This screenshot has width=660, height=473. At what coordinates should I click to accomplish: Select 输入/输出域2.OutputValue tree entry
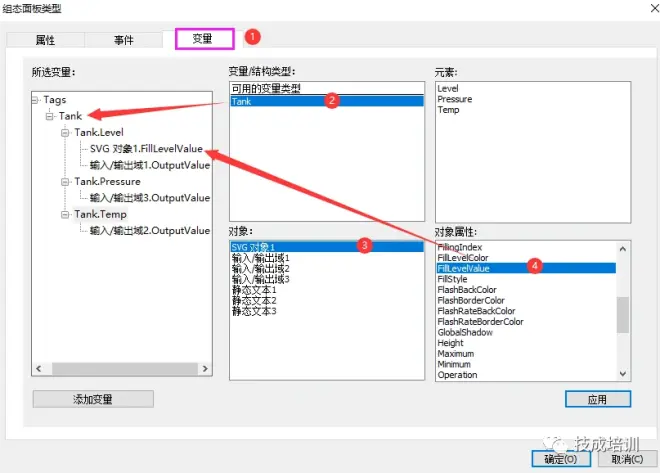(150, 231)
